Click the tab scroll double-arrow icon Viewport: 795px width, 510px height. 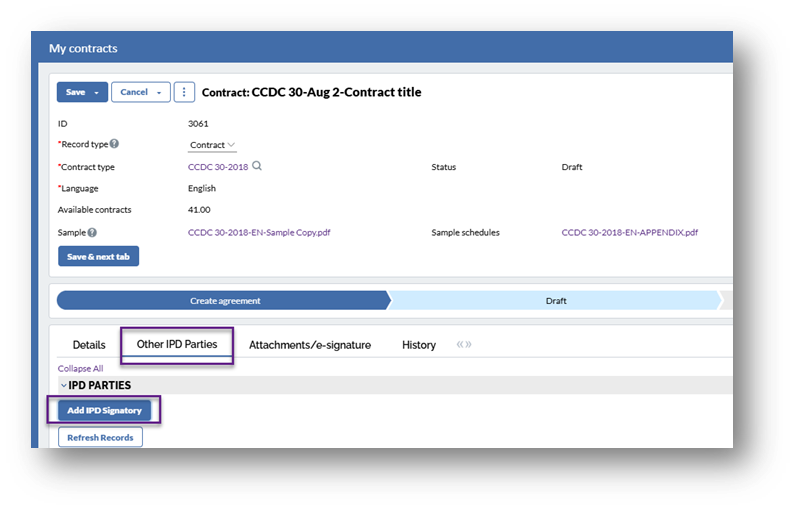464,345
